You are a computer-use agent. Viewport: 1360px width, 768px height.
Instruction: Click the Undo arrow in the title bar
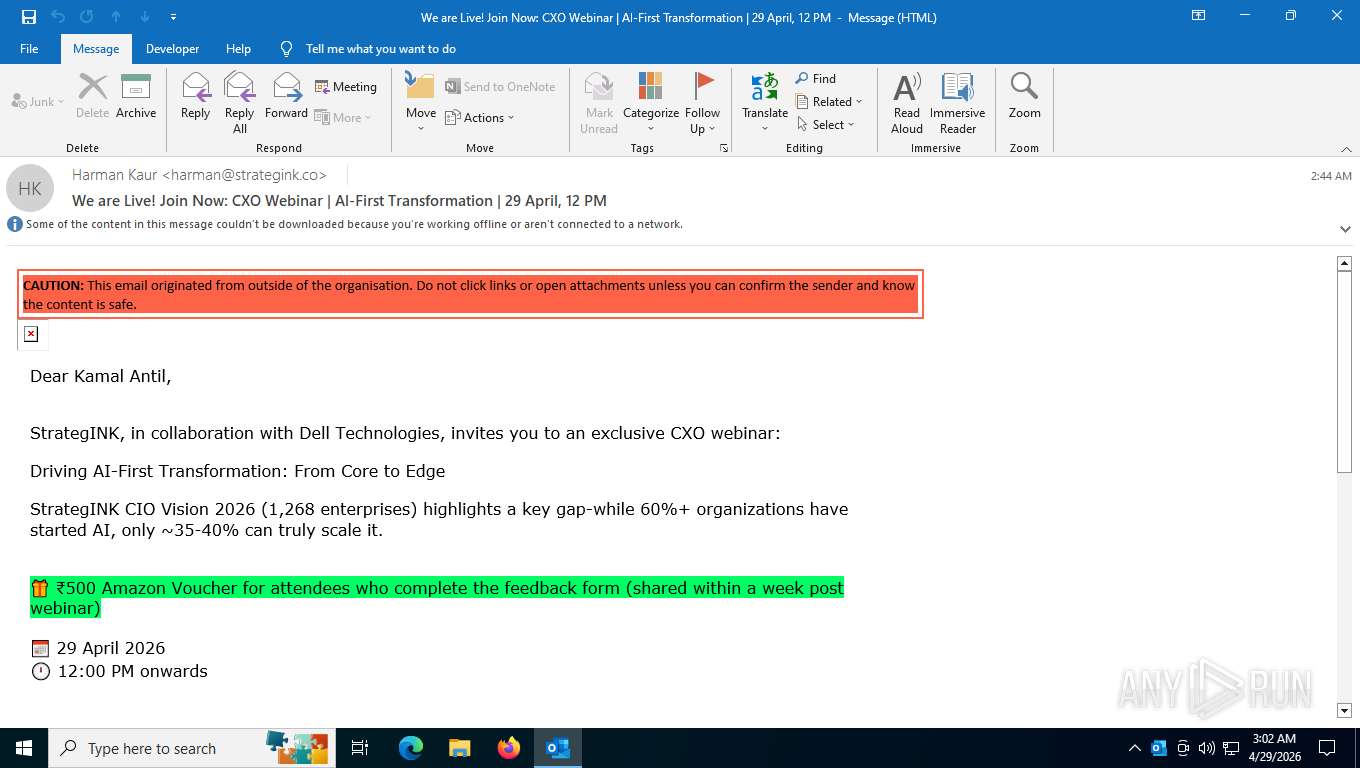(x=58, y=17)
